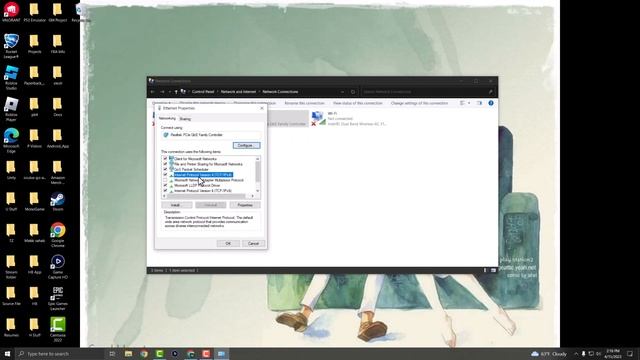Open address bar history dropdown

coord(342,92)
